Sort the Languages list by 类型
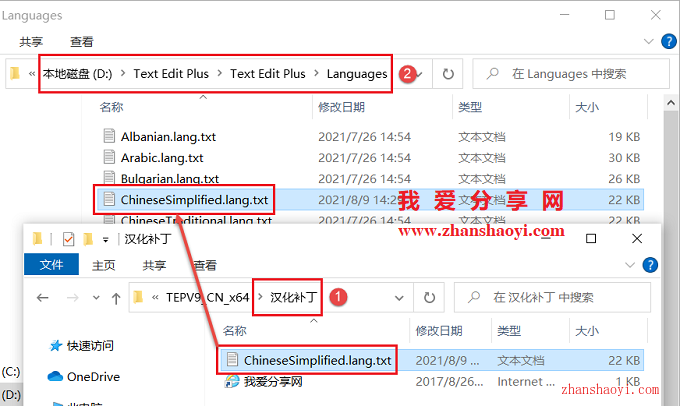Screen dimensions: 680x406 click(470, 107)
